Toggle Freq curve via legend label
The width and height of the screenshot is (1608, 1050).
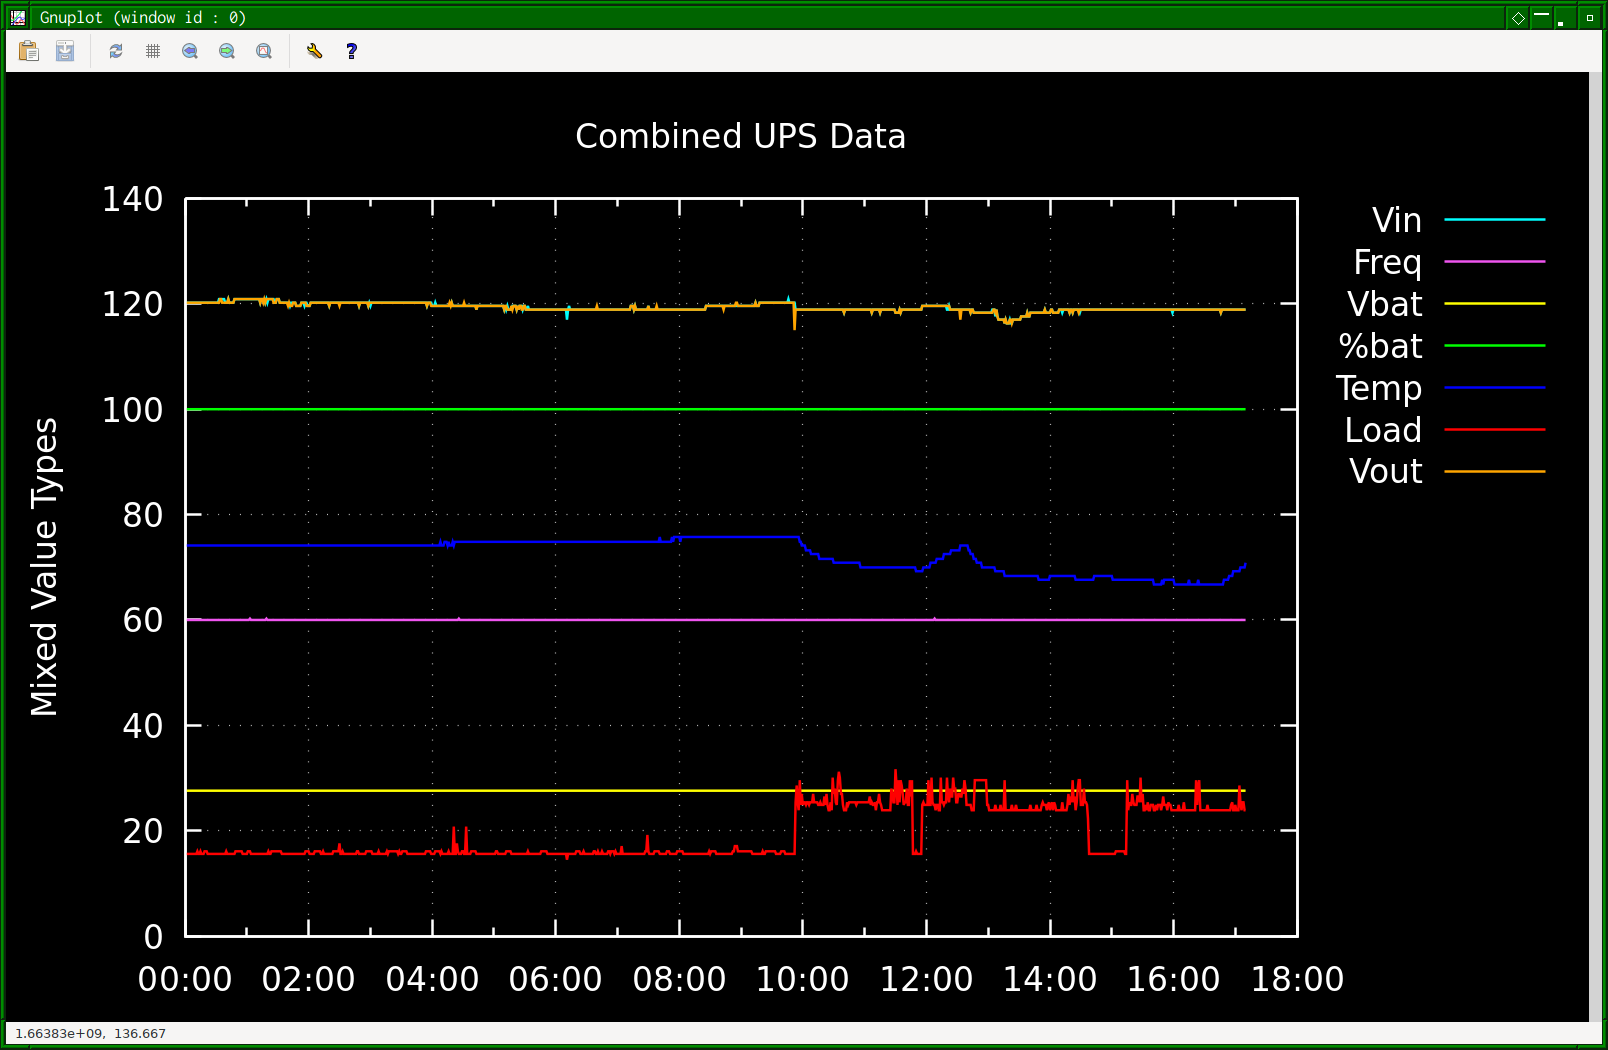click(x=1387, y=262)
